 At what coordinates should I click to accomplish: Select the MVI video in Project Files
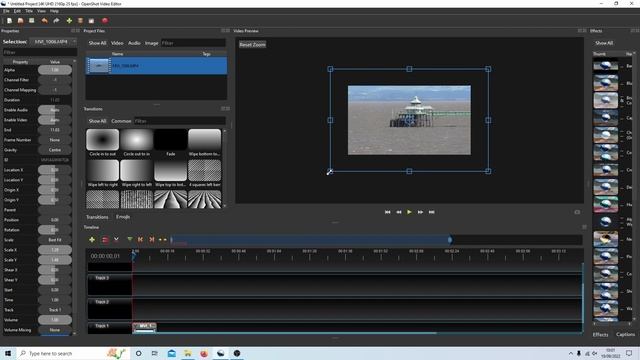pyautogui.click(x=156, y=66)
